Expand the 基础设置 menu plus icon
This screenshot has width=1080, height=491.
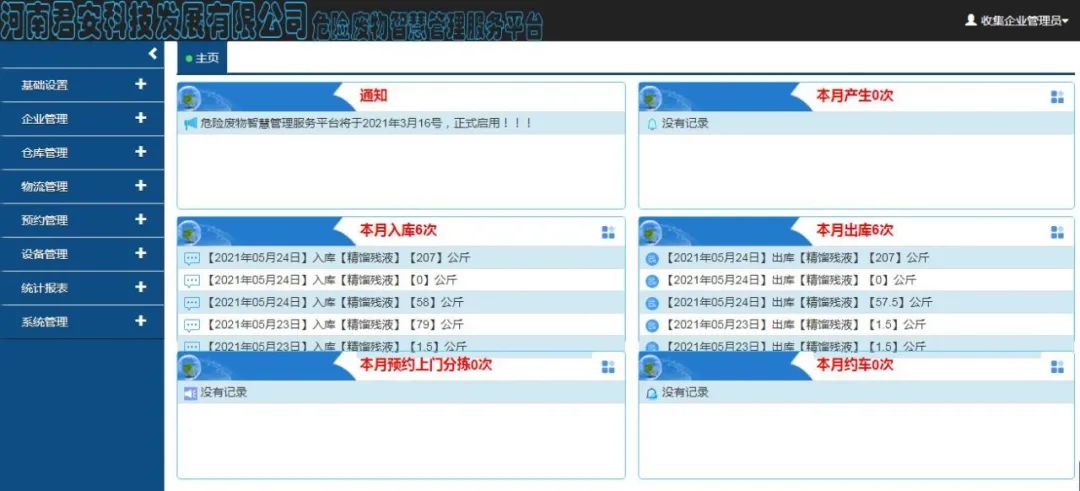tap(141, 84)
